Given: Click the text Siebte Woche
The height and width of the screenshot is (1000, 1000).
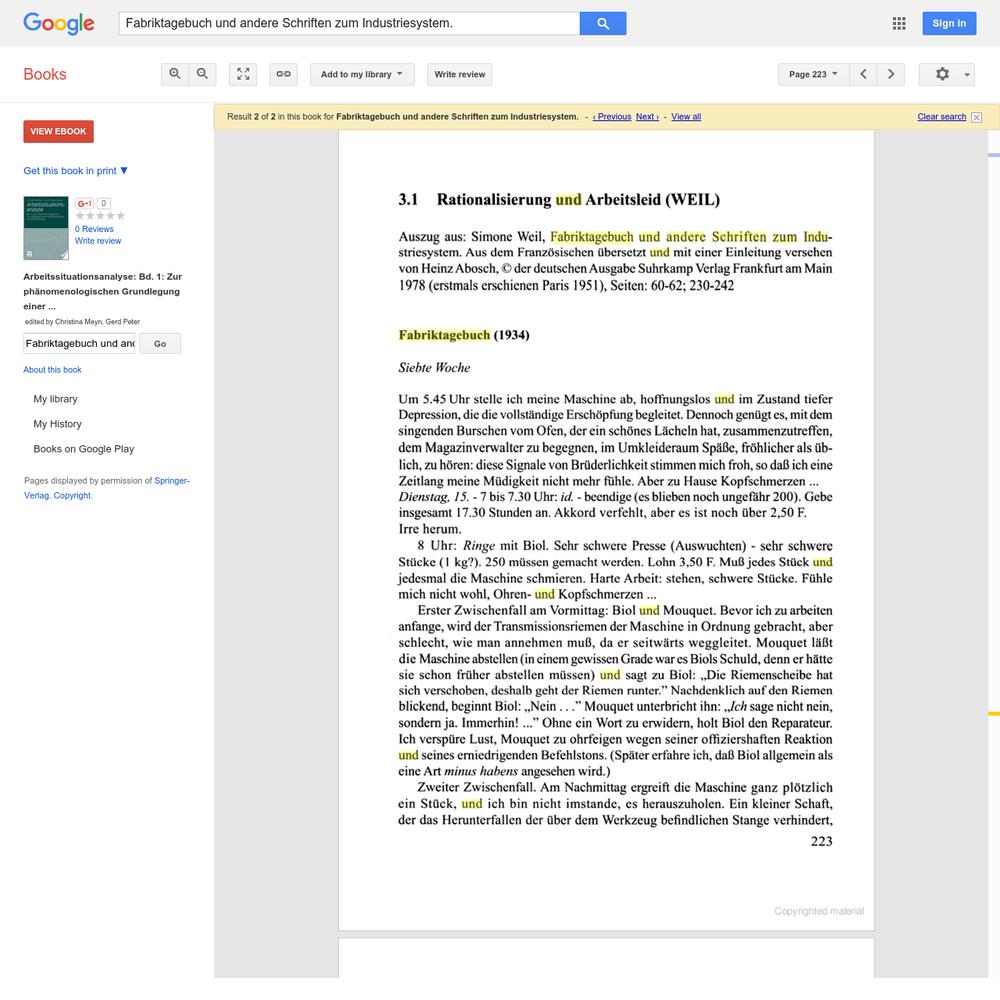Looking at the screenshot, I should pos(434,368).
